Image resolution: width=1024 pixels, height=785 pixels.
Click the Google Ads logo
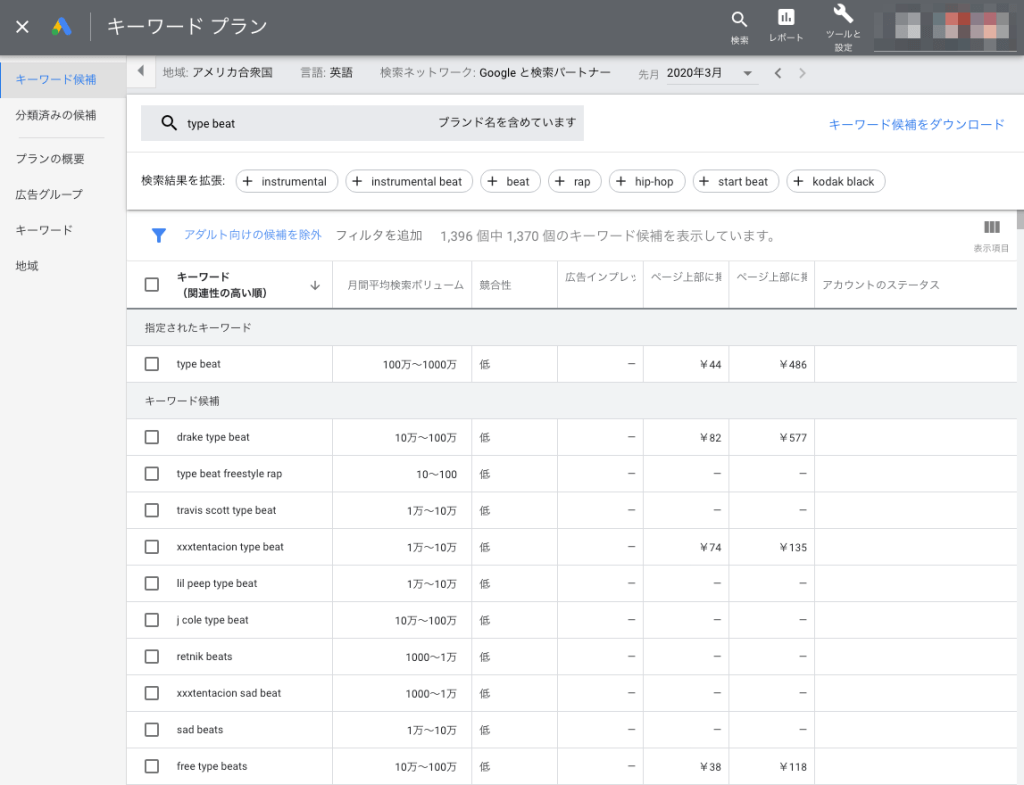[x=62, y=27]
